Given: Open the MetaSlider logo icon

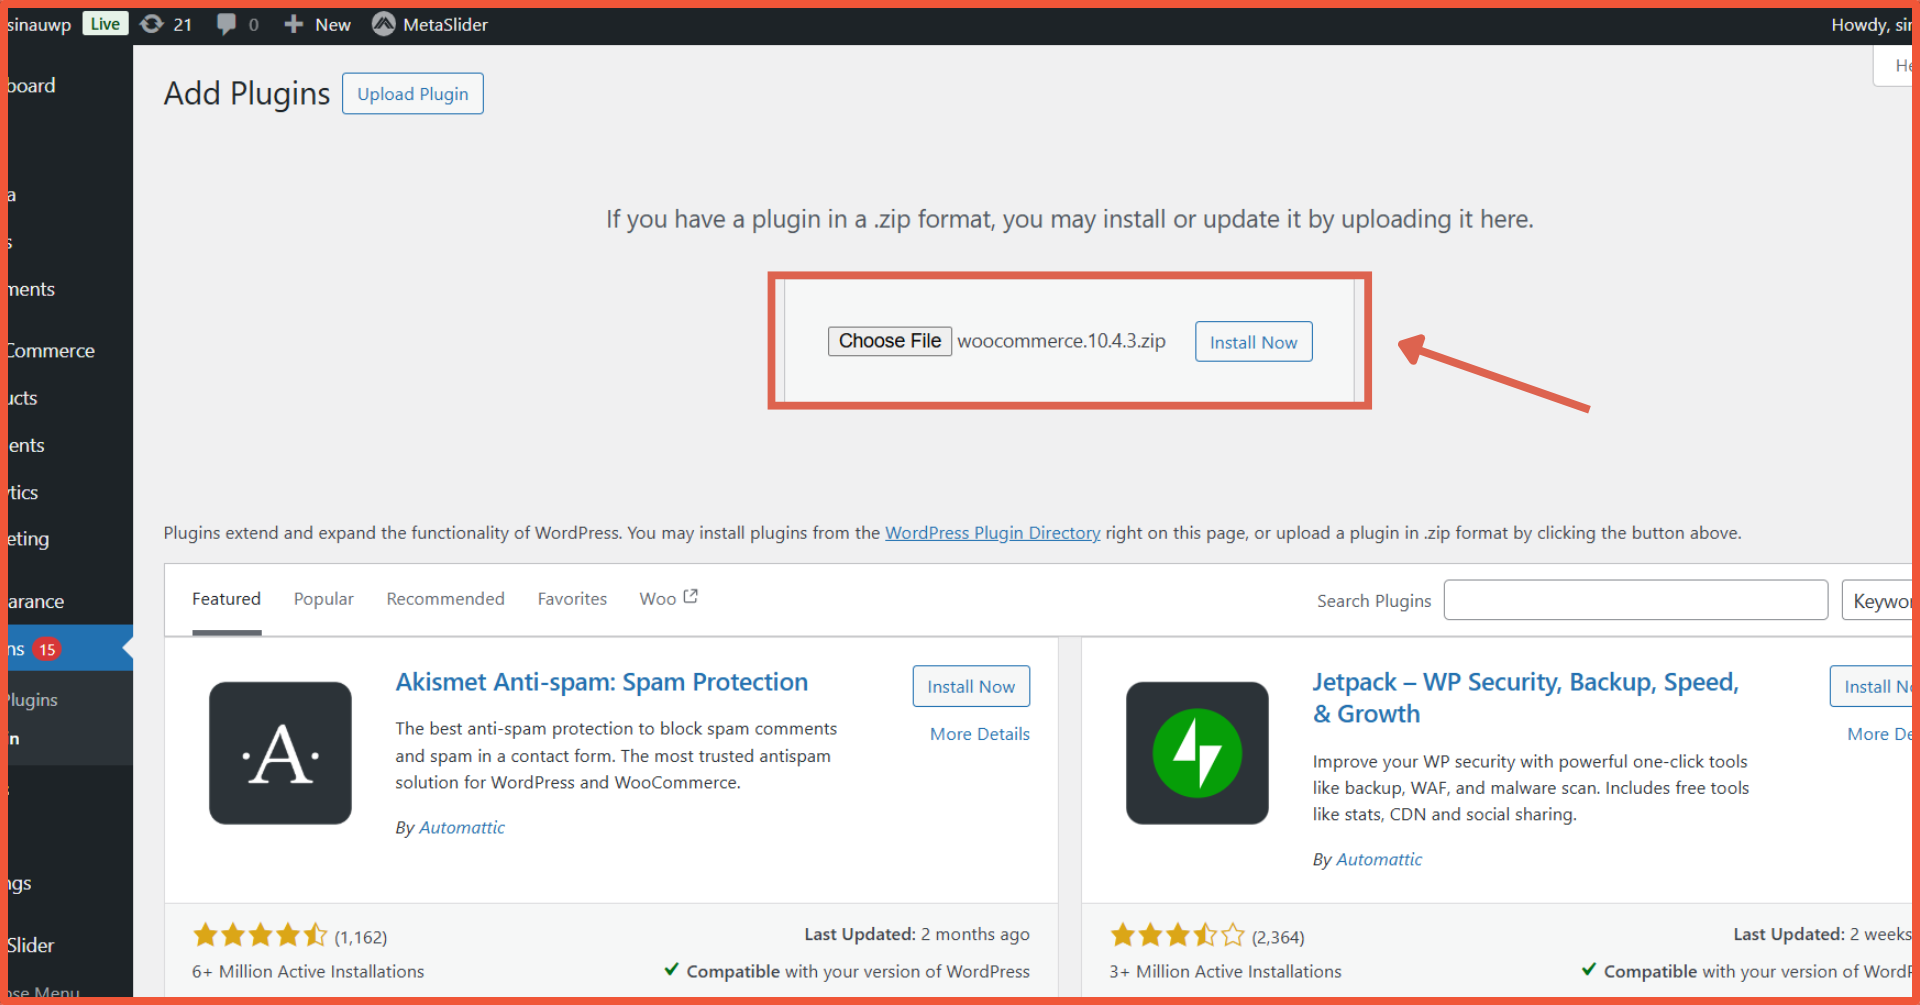Looking at the screenshot, I should [383, 24].
